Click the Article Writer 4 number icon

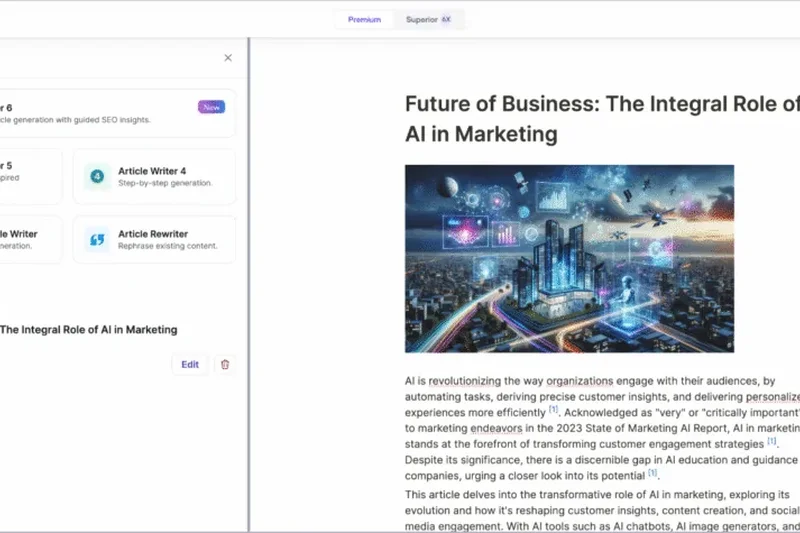(97, 176)
